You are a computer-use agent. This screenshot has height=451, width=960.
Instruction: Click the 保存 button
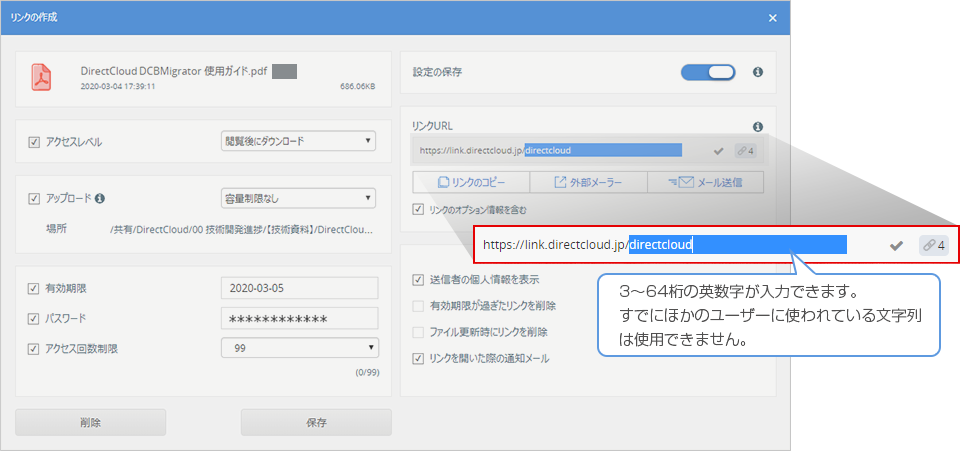tap(317, 422)
